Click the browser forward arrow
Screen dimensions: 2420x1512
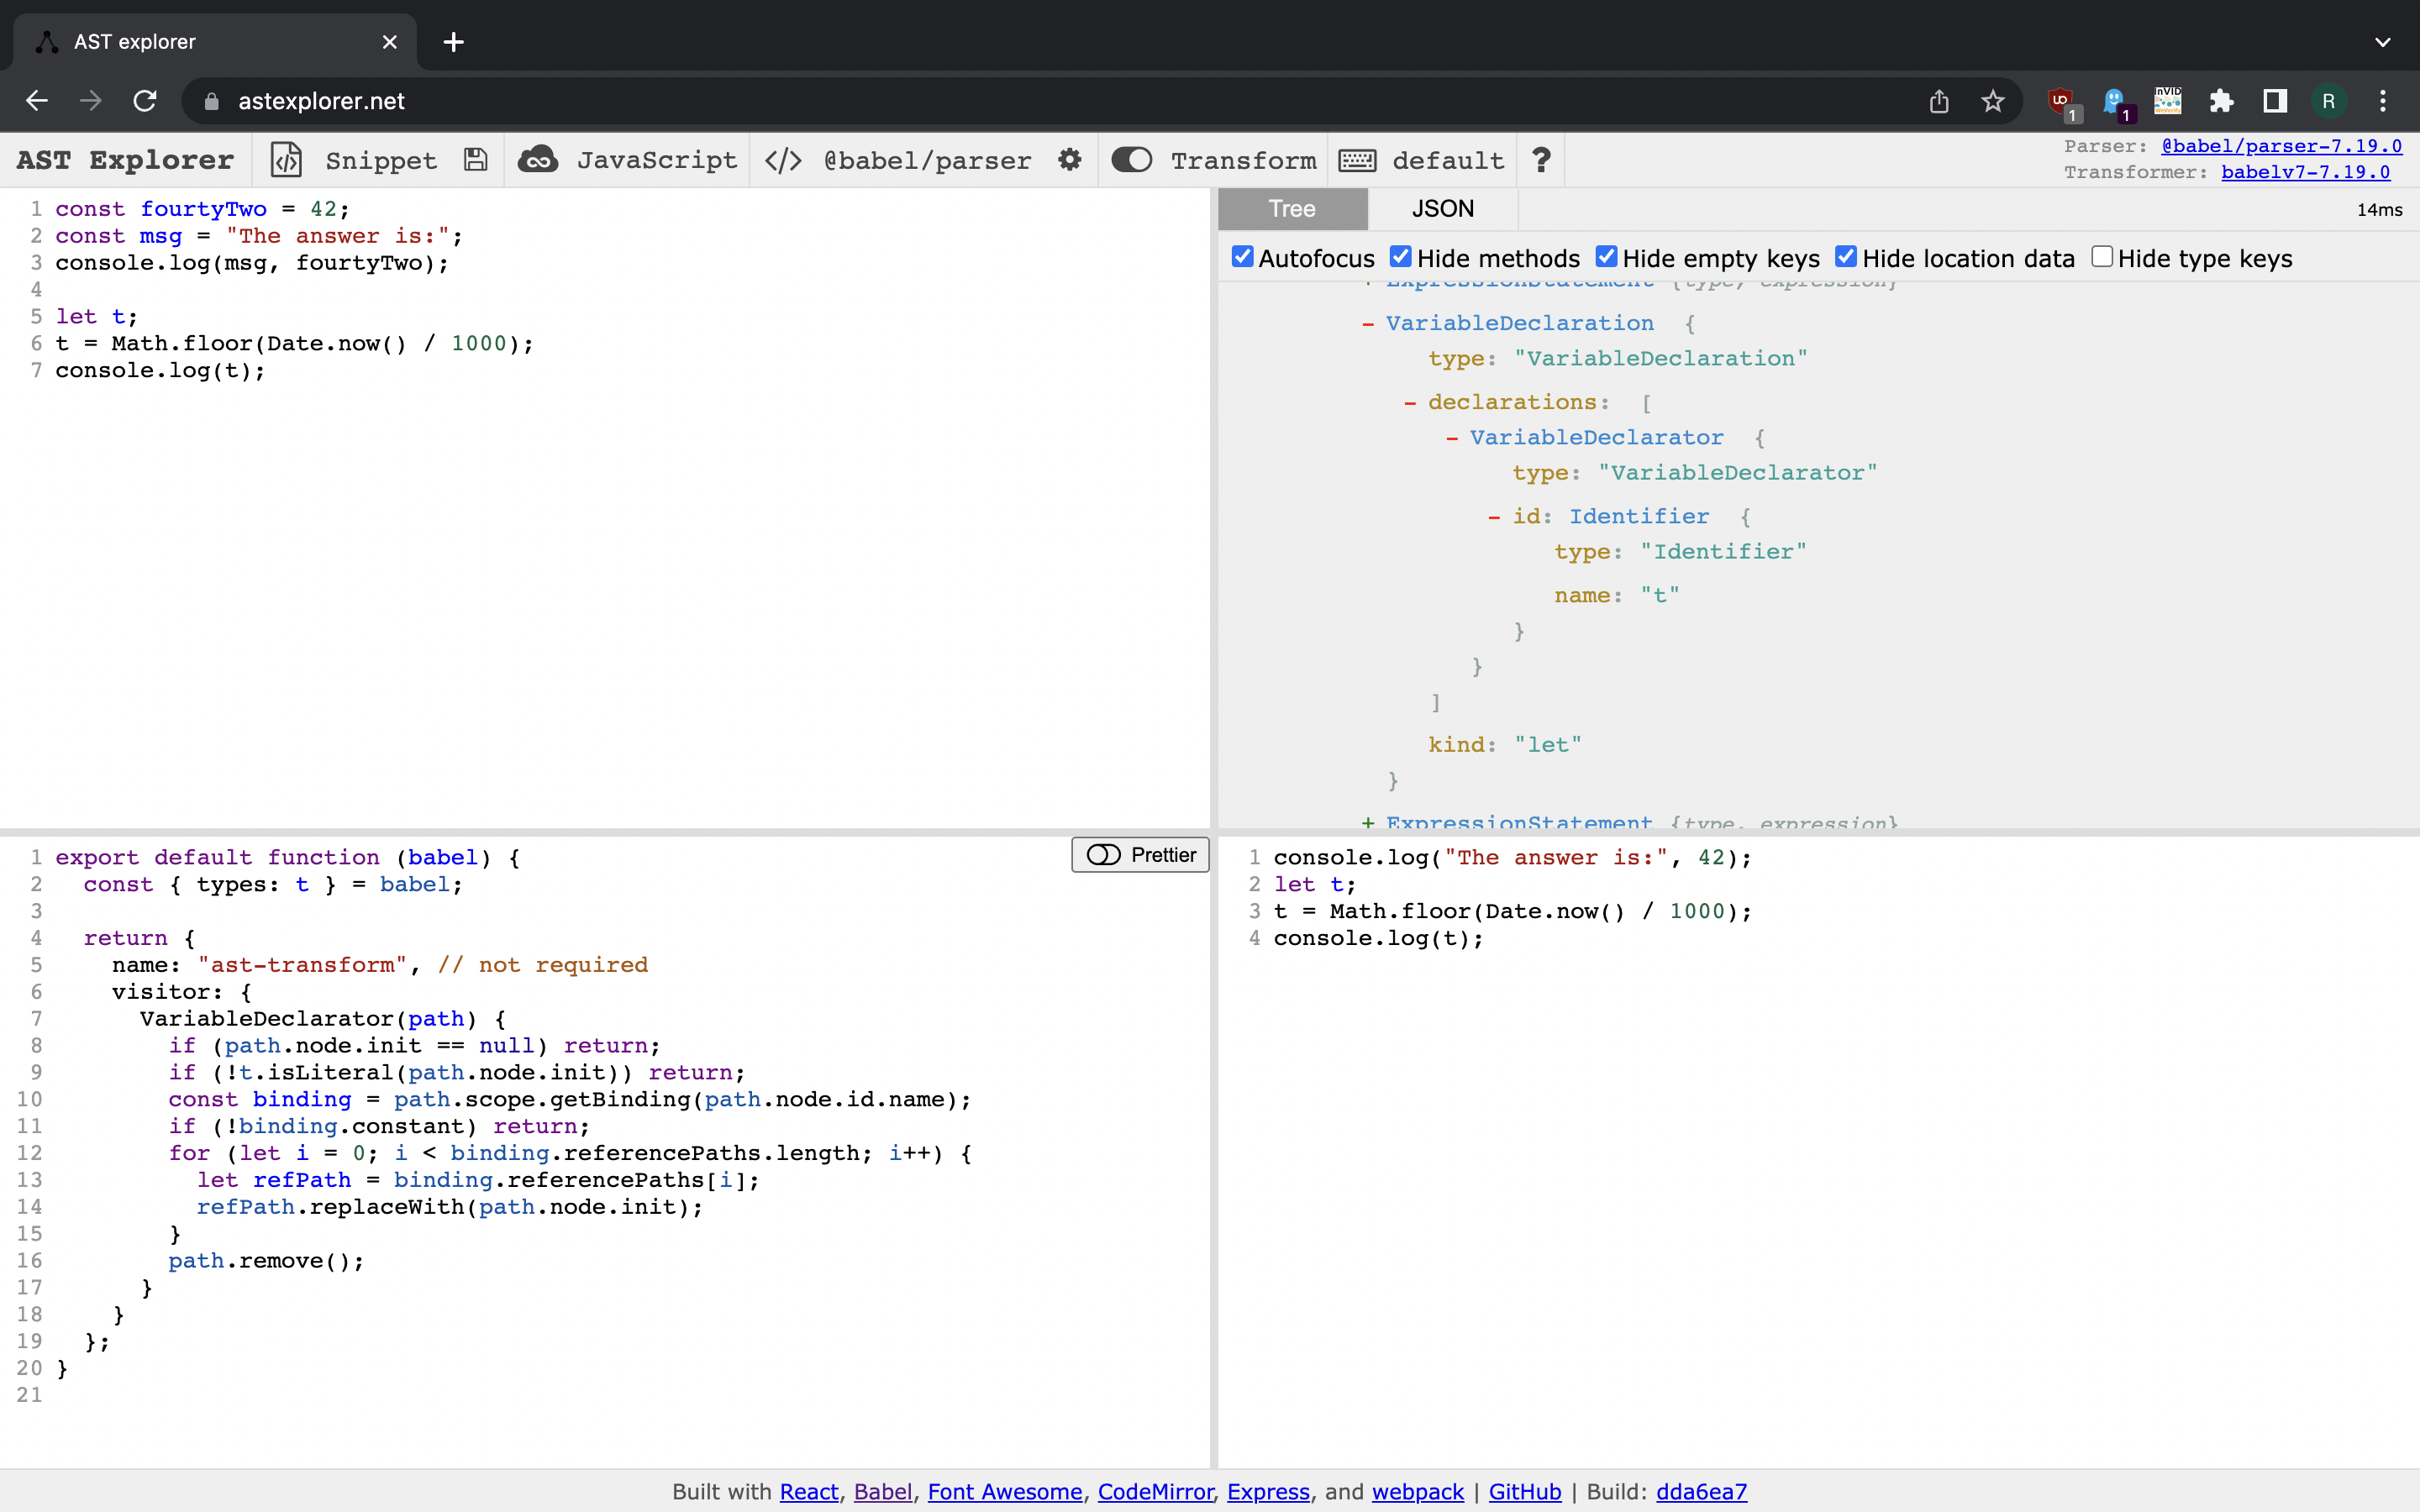[x=91, y=101]
